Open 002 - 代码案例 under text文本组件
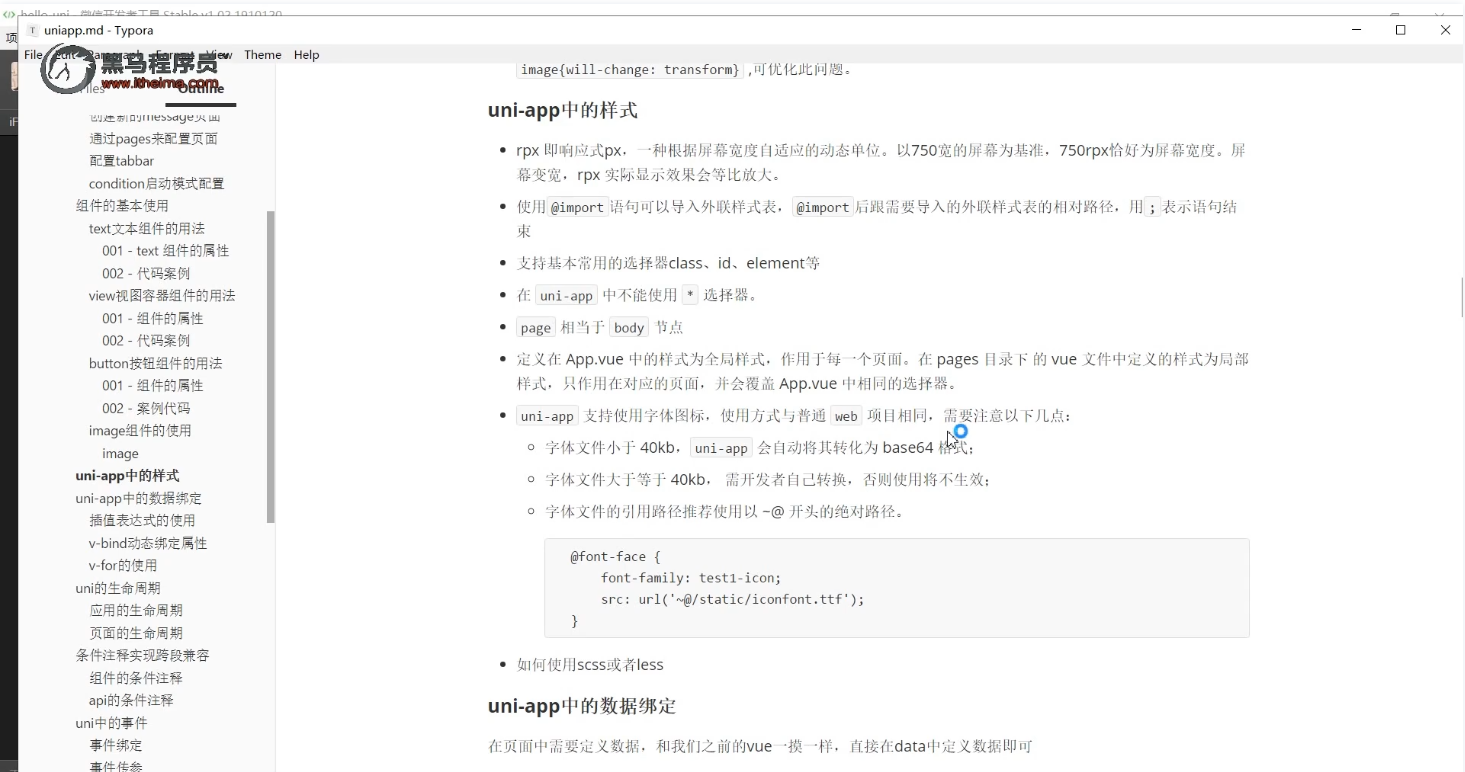The height and width of the screenshot is (772, 1465). coord(146,273)
